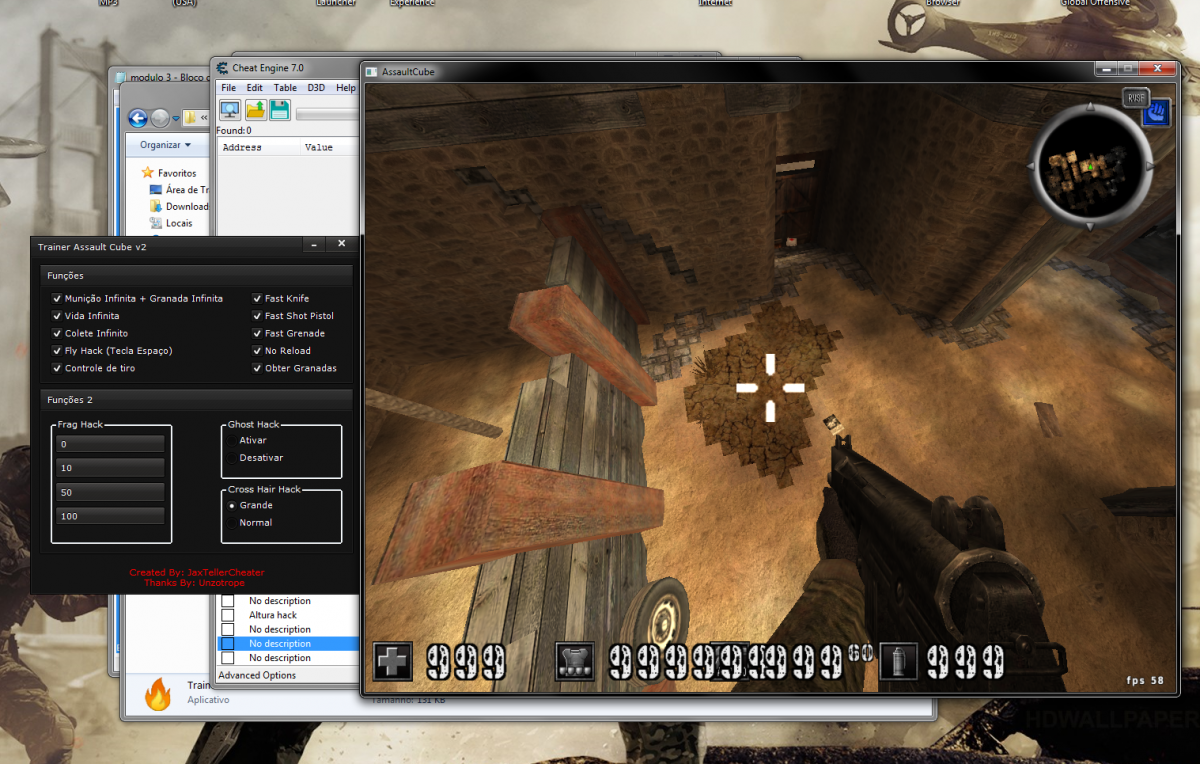Click the flame trainer application icon

pos(158,693)
